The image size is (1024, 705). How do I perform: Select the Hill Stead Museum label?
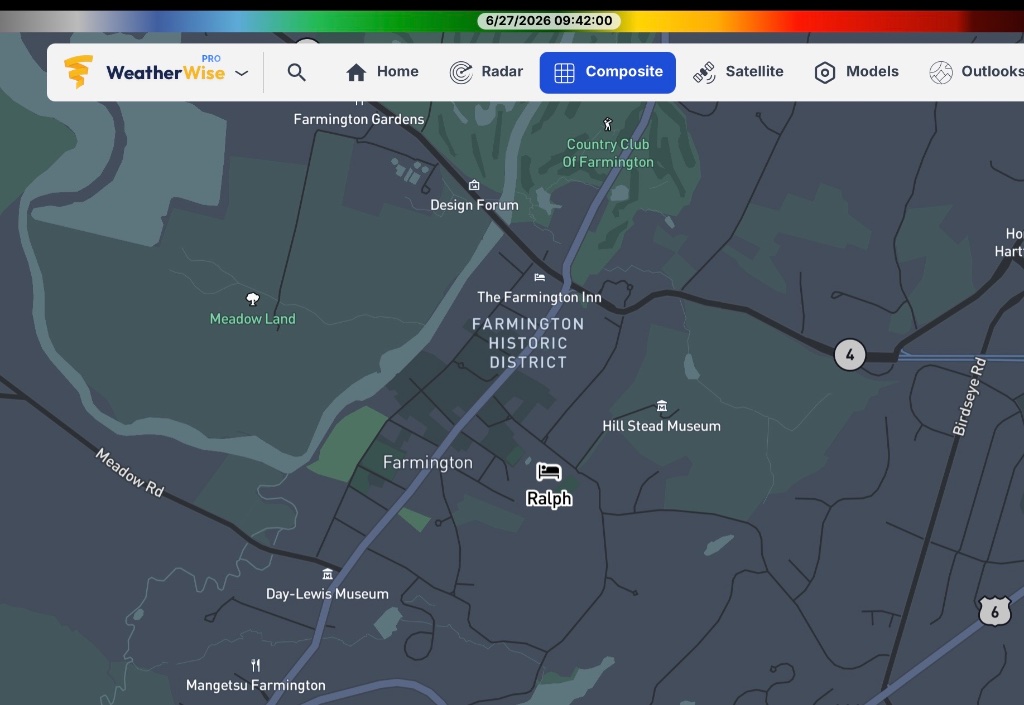pos(662,426)
